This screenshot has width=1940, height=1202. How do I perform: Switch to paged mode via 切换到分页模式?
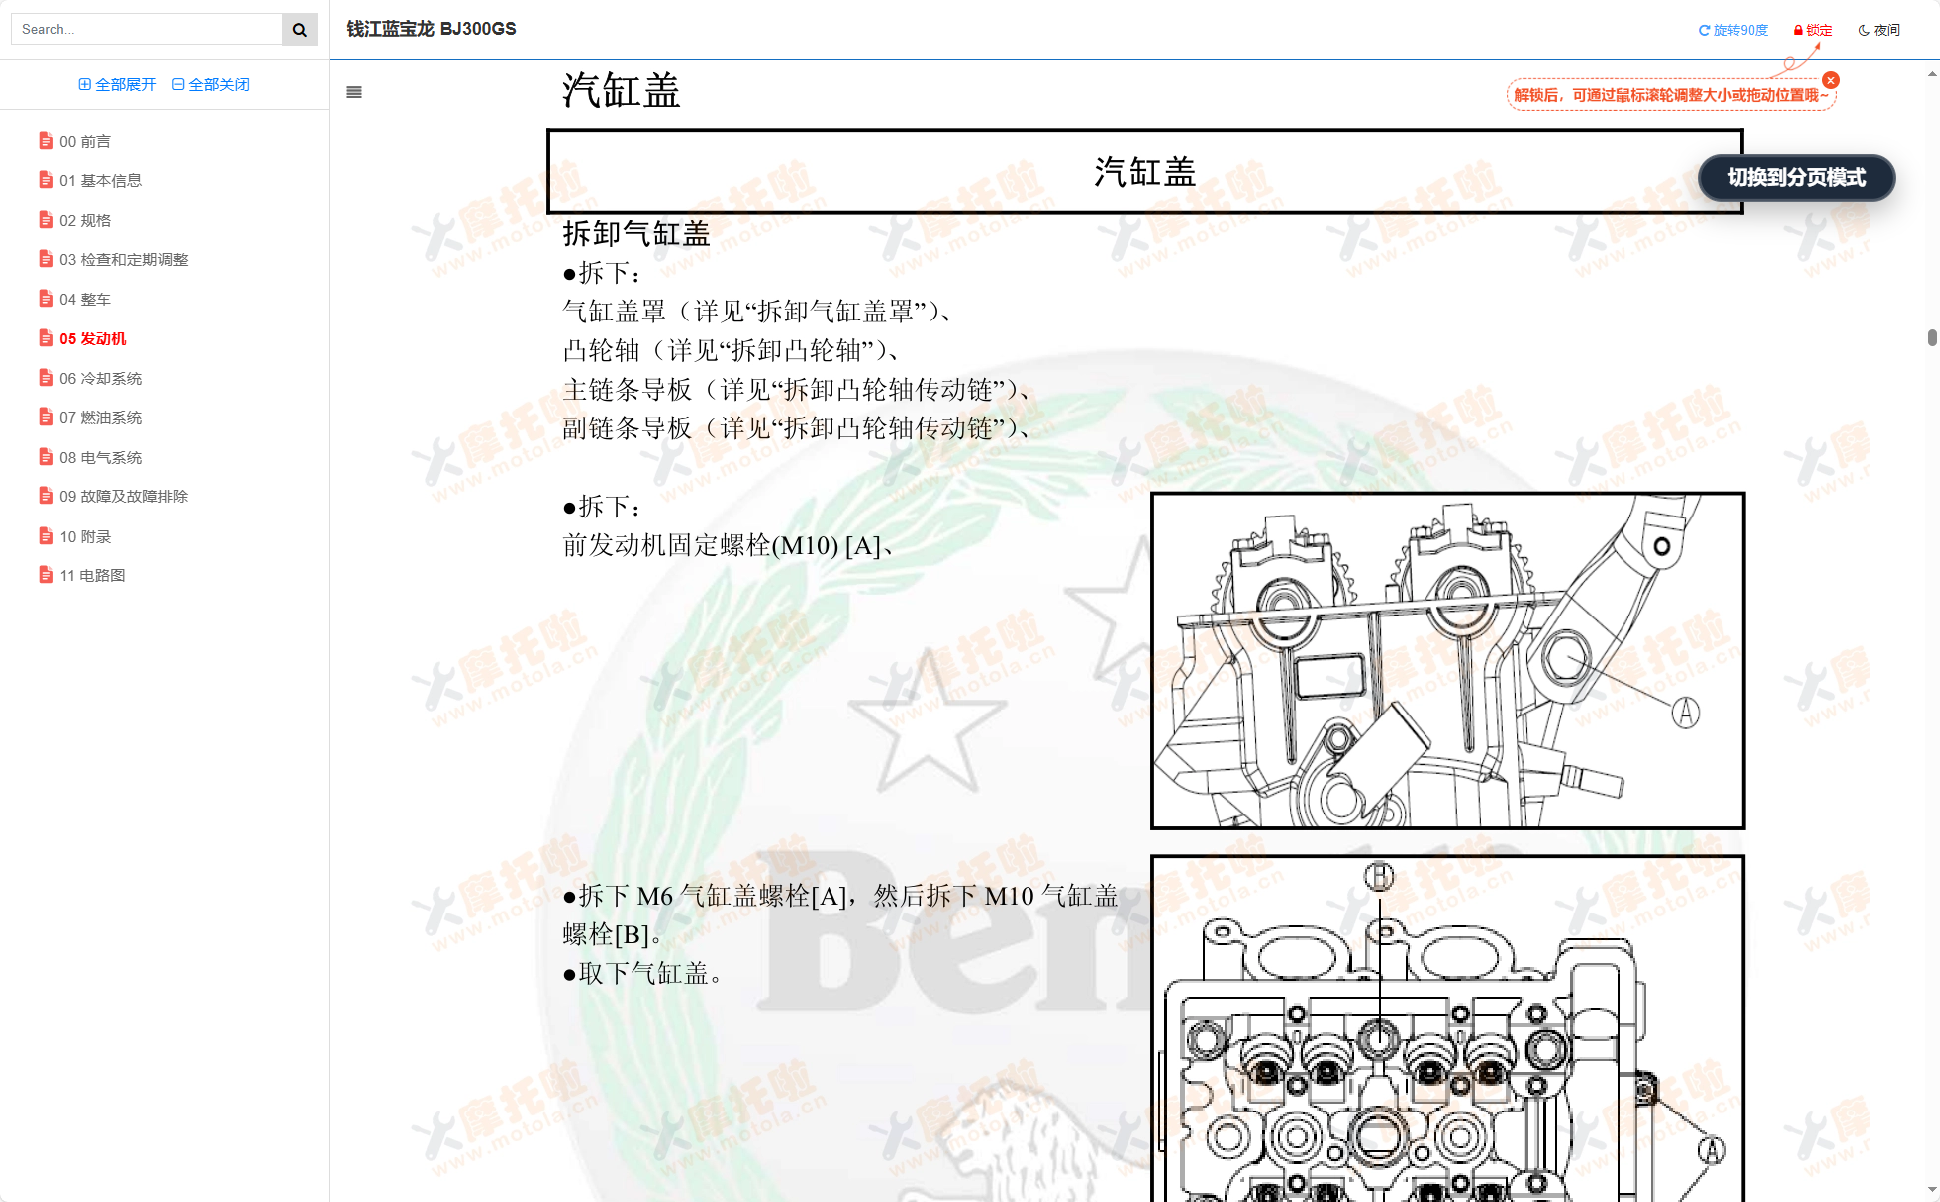(x=1796, y=178)
